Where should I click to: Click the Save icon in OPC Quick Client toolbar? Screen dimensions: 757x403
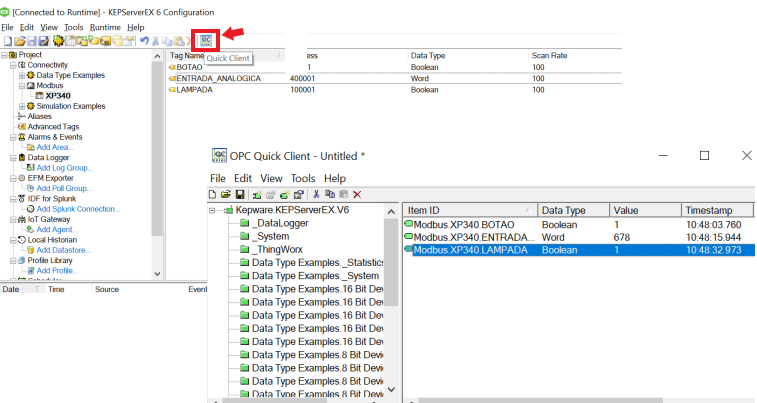[240, 194]
